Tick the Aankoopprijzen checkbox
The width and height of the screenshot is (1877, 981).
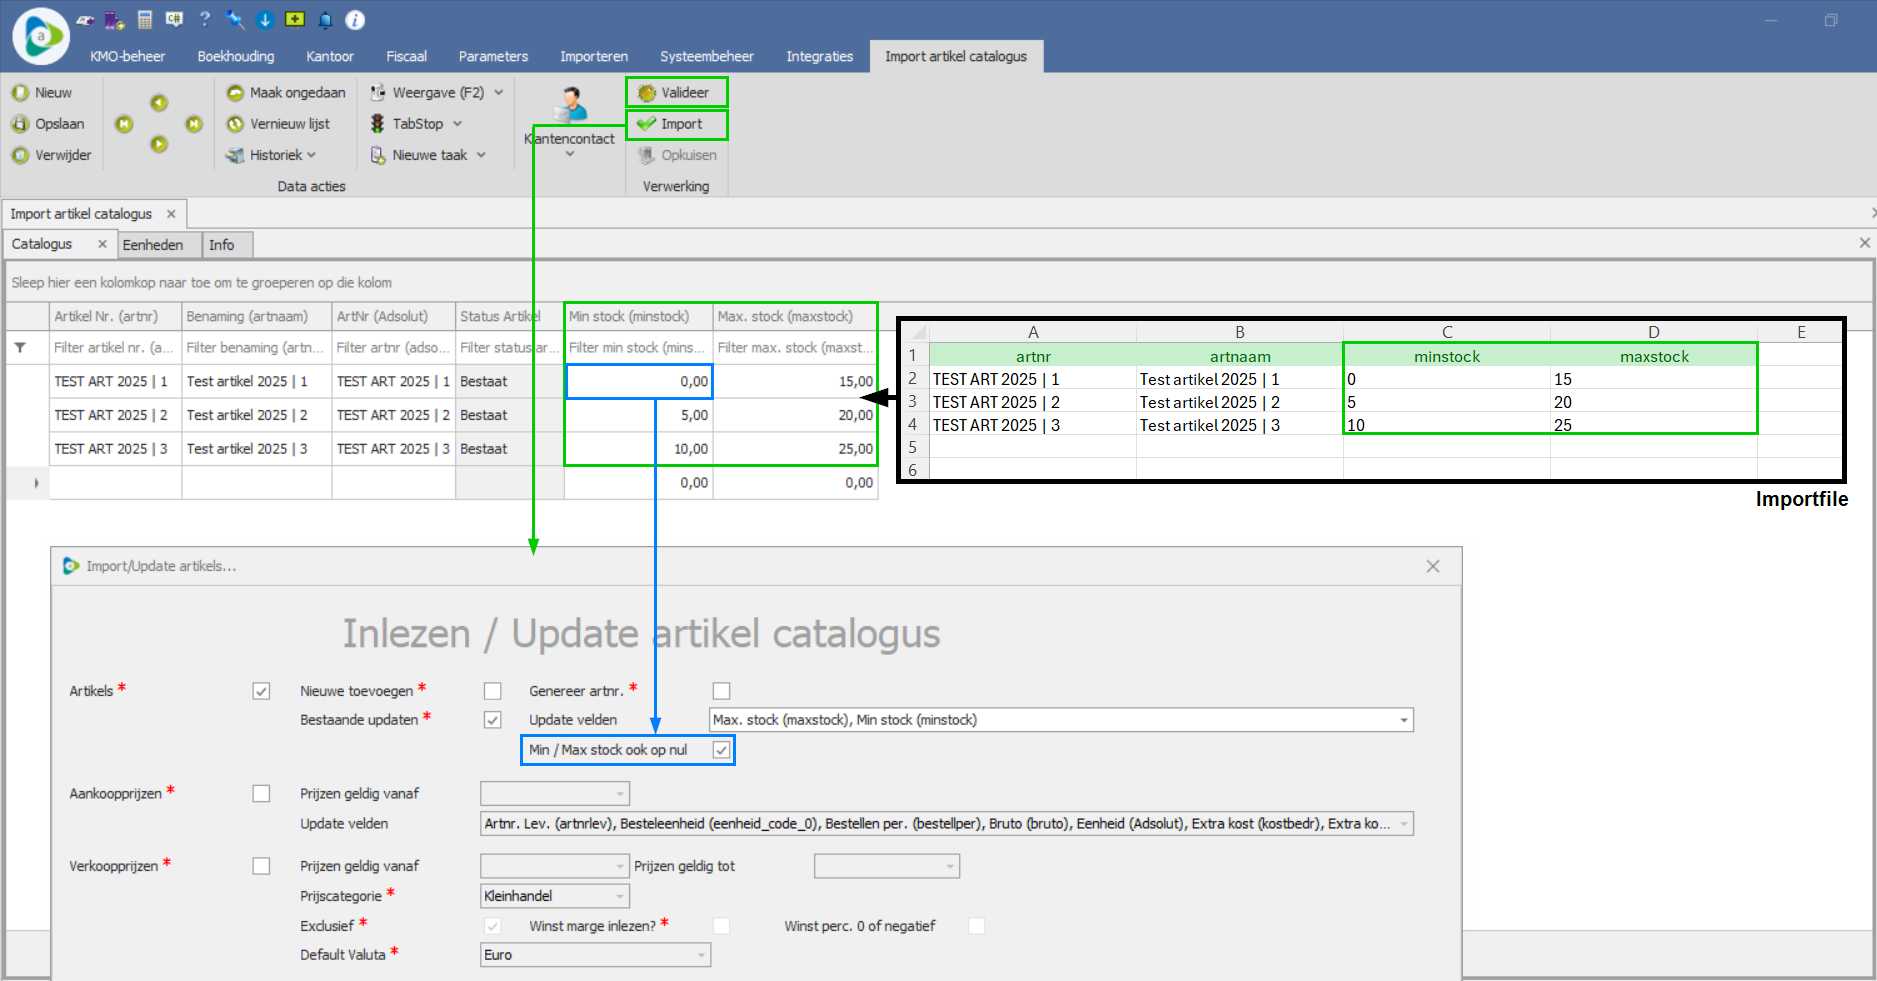click(x=261, y=793)
